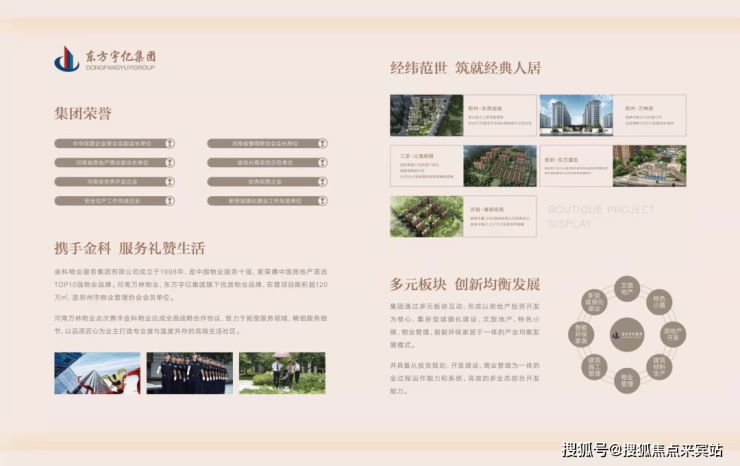This screenshot has width=740, height=466.
Task: Click the 河南省优秀开发企业 award label
Action: point(112,182)
